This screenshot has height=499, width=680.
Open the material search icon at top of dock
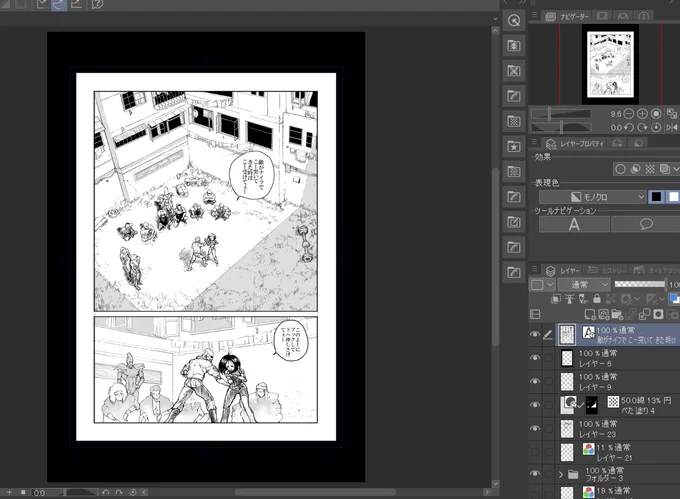[514, 20]
